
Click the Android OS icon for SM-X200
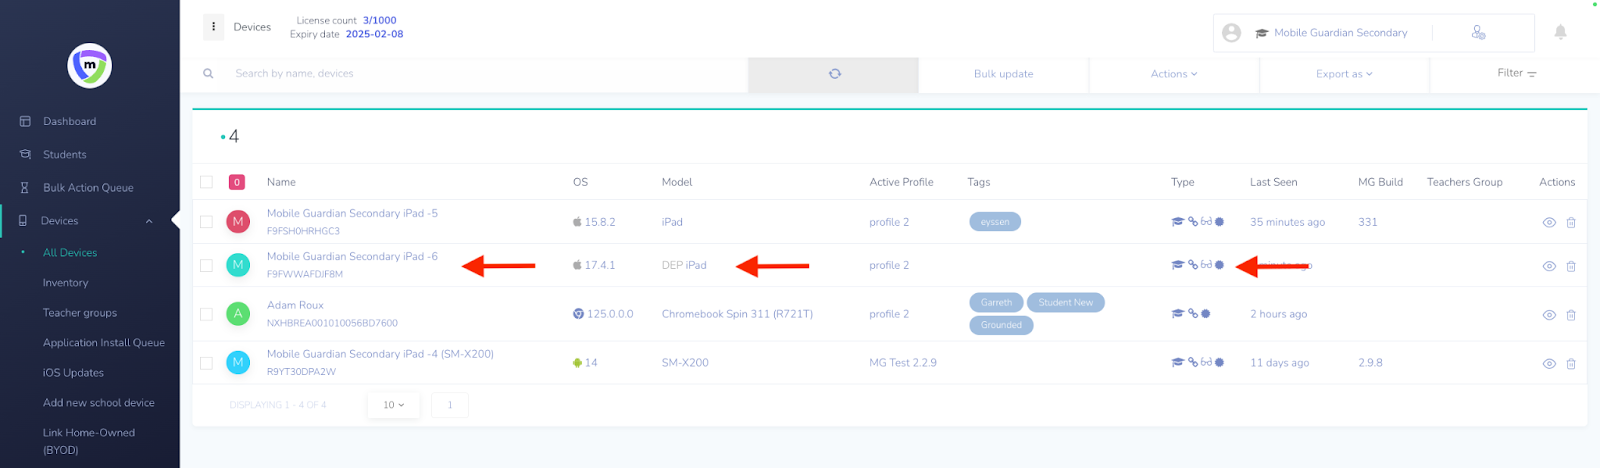click(x=577, y=363)
